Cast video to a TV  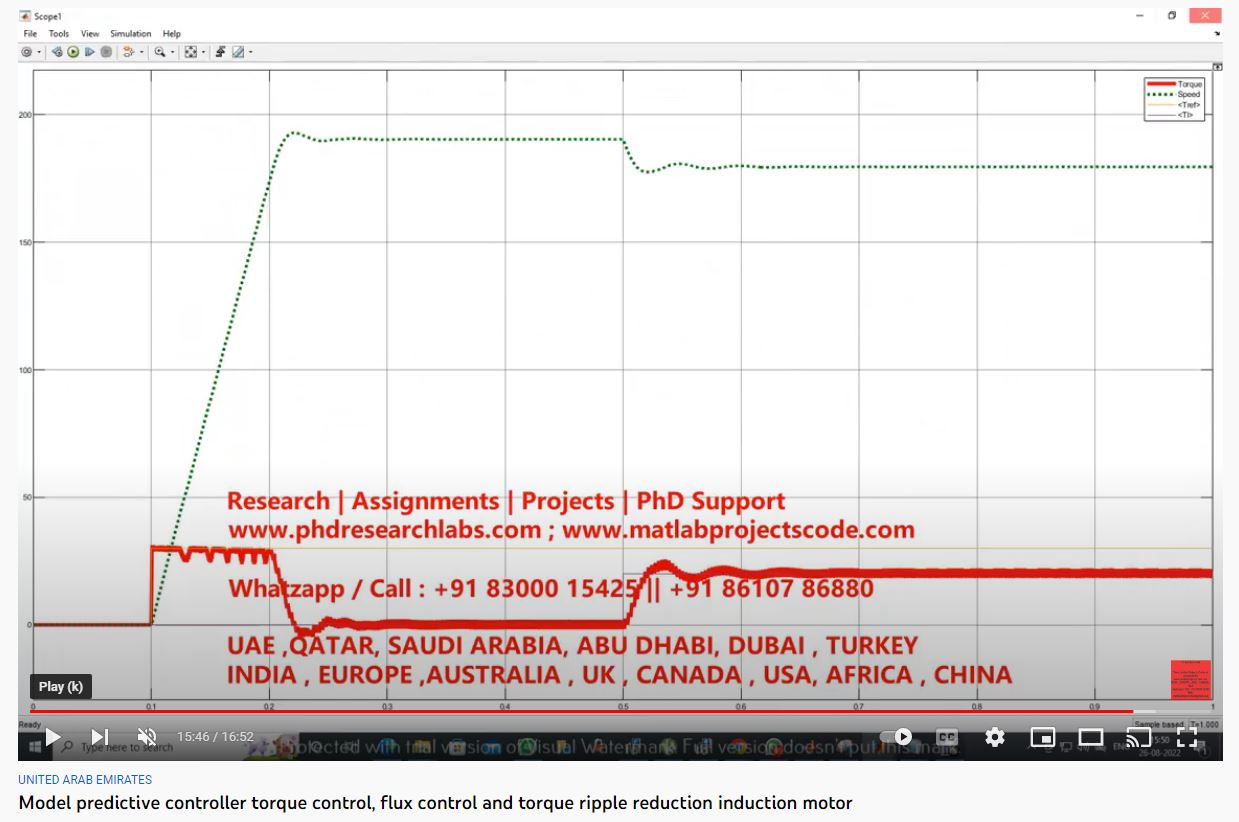pos(1138,737)
